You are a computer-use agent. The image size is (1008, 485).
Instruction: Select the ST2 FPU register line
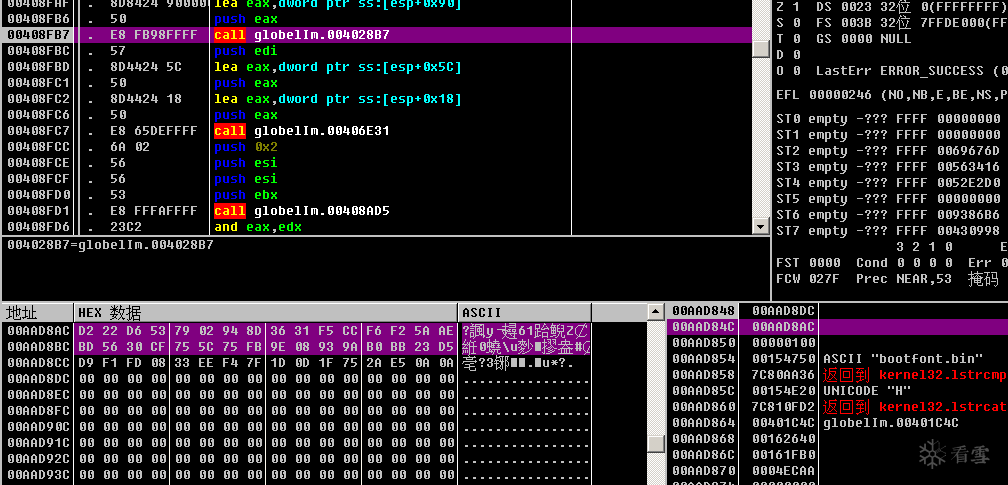888,151
